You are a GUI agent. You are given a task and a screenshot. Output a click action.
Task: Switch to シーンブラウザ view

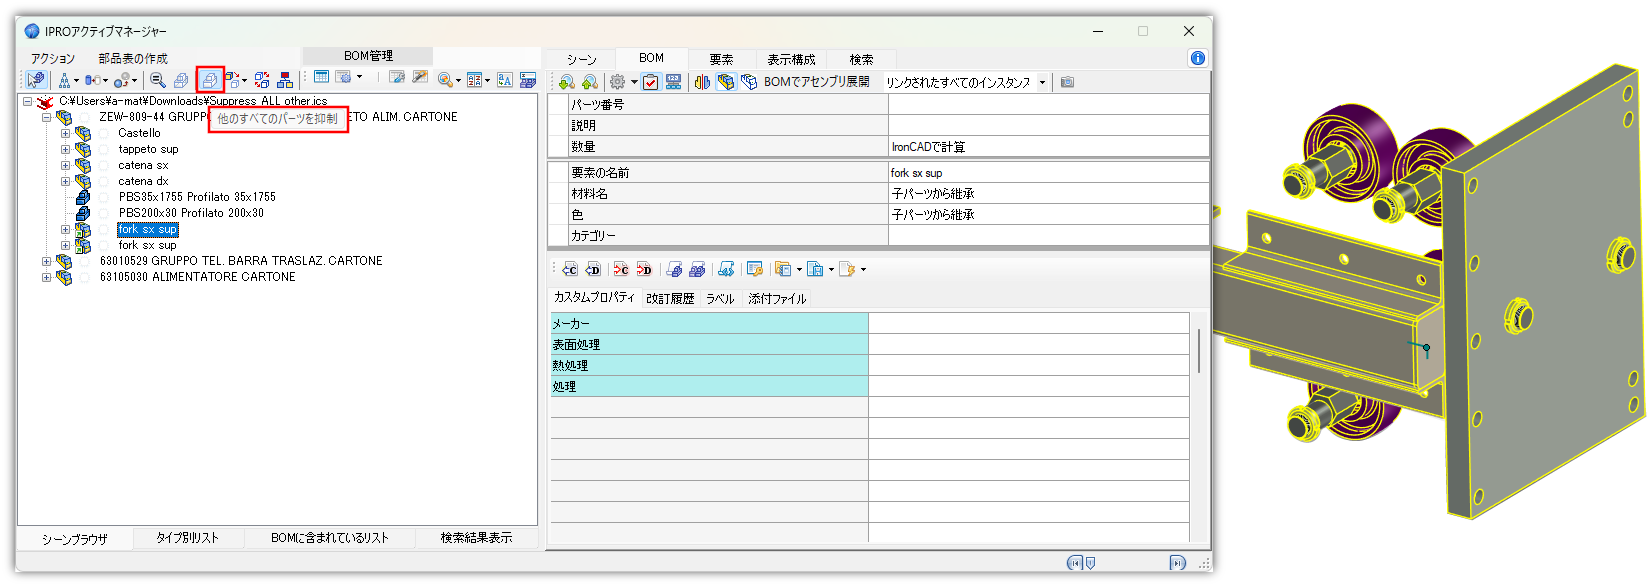[x=75, y=538]
